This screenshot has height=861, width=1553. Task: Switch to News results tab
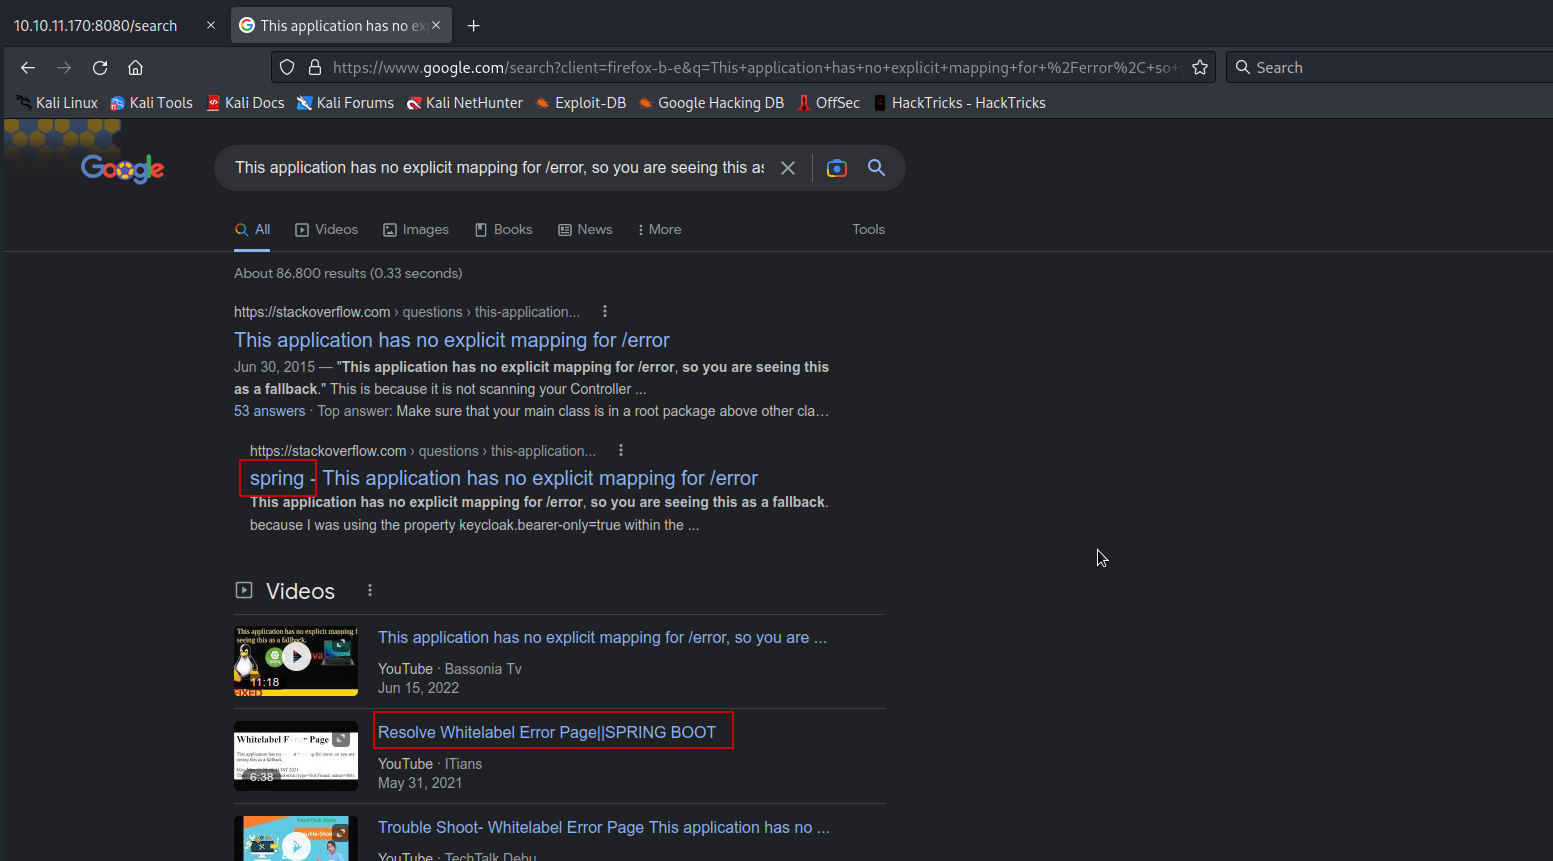(x=585, y=229)
